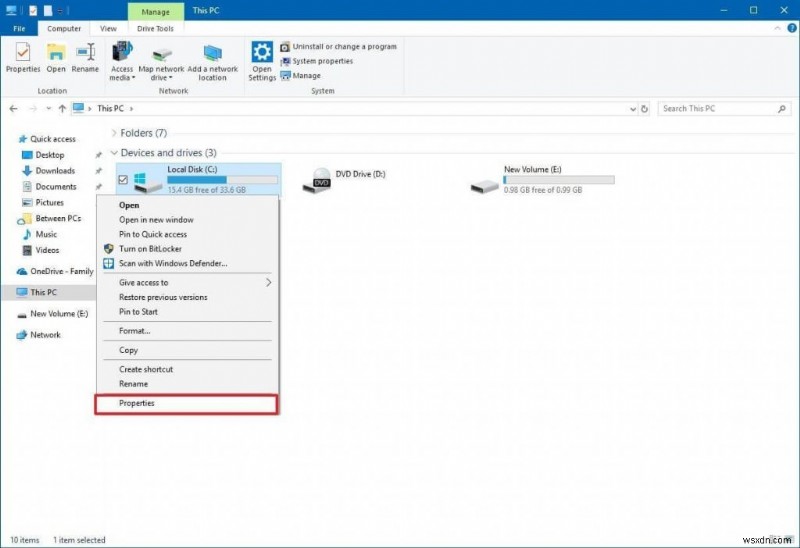Image resolution: width=800 pixels, height=548 pixels.
Task: Expand the Give access to submenu
Action: tap(187, 283)
